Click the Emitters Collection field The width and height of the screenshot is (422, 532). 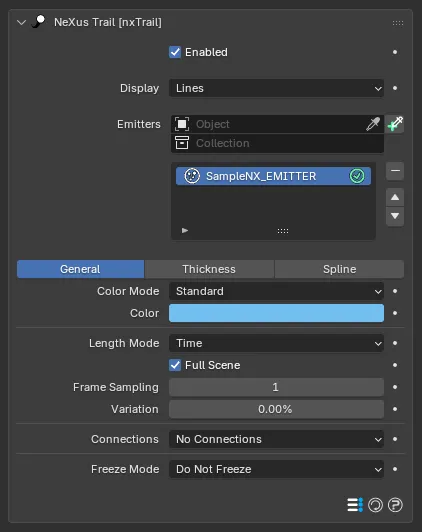[277, 143]
